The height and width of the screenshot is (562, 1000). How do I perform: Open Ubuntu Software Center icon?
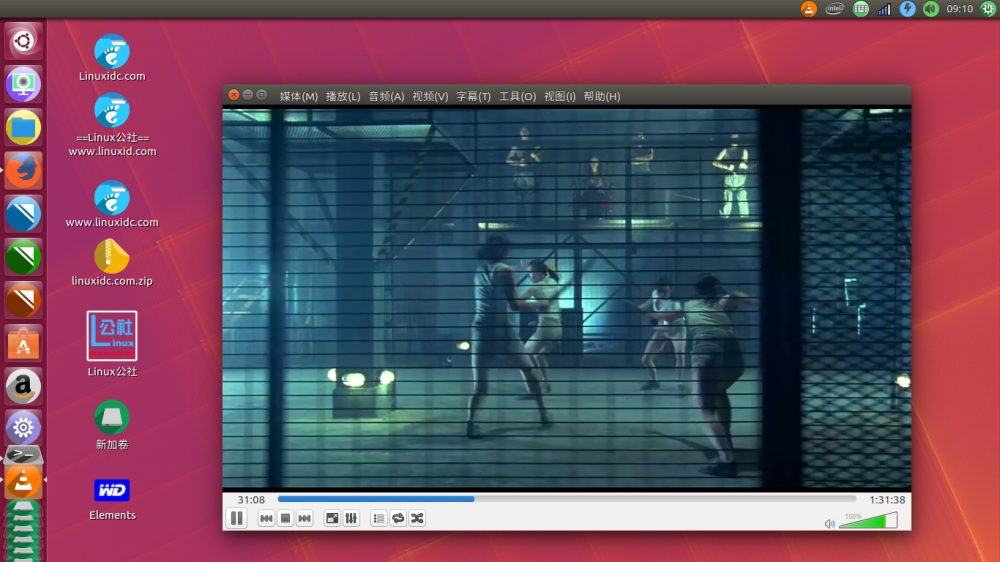(x=23, y=343)
